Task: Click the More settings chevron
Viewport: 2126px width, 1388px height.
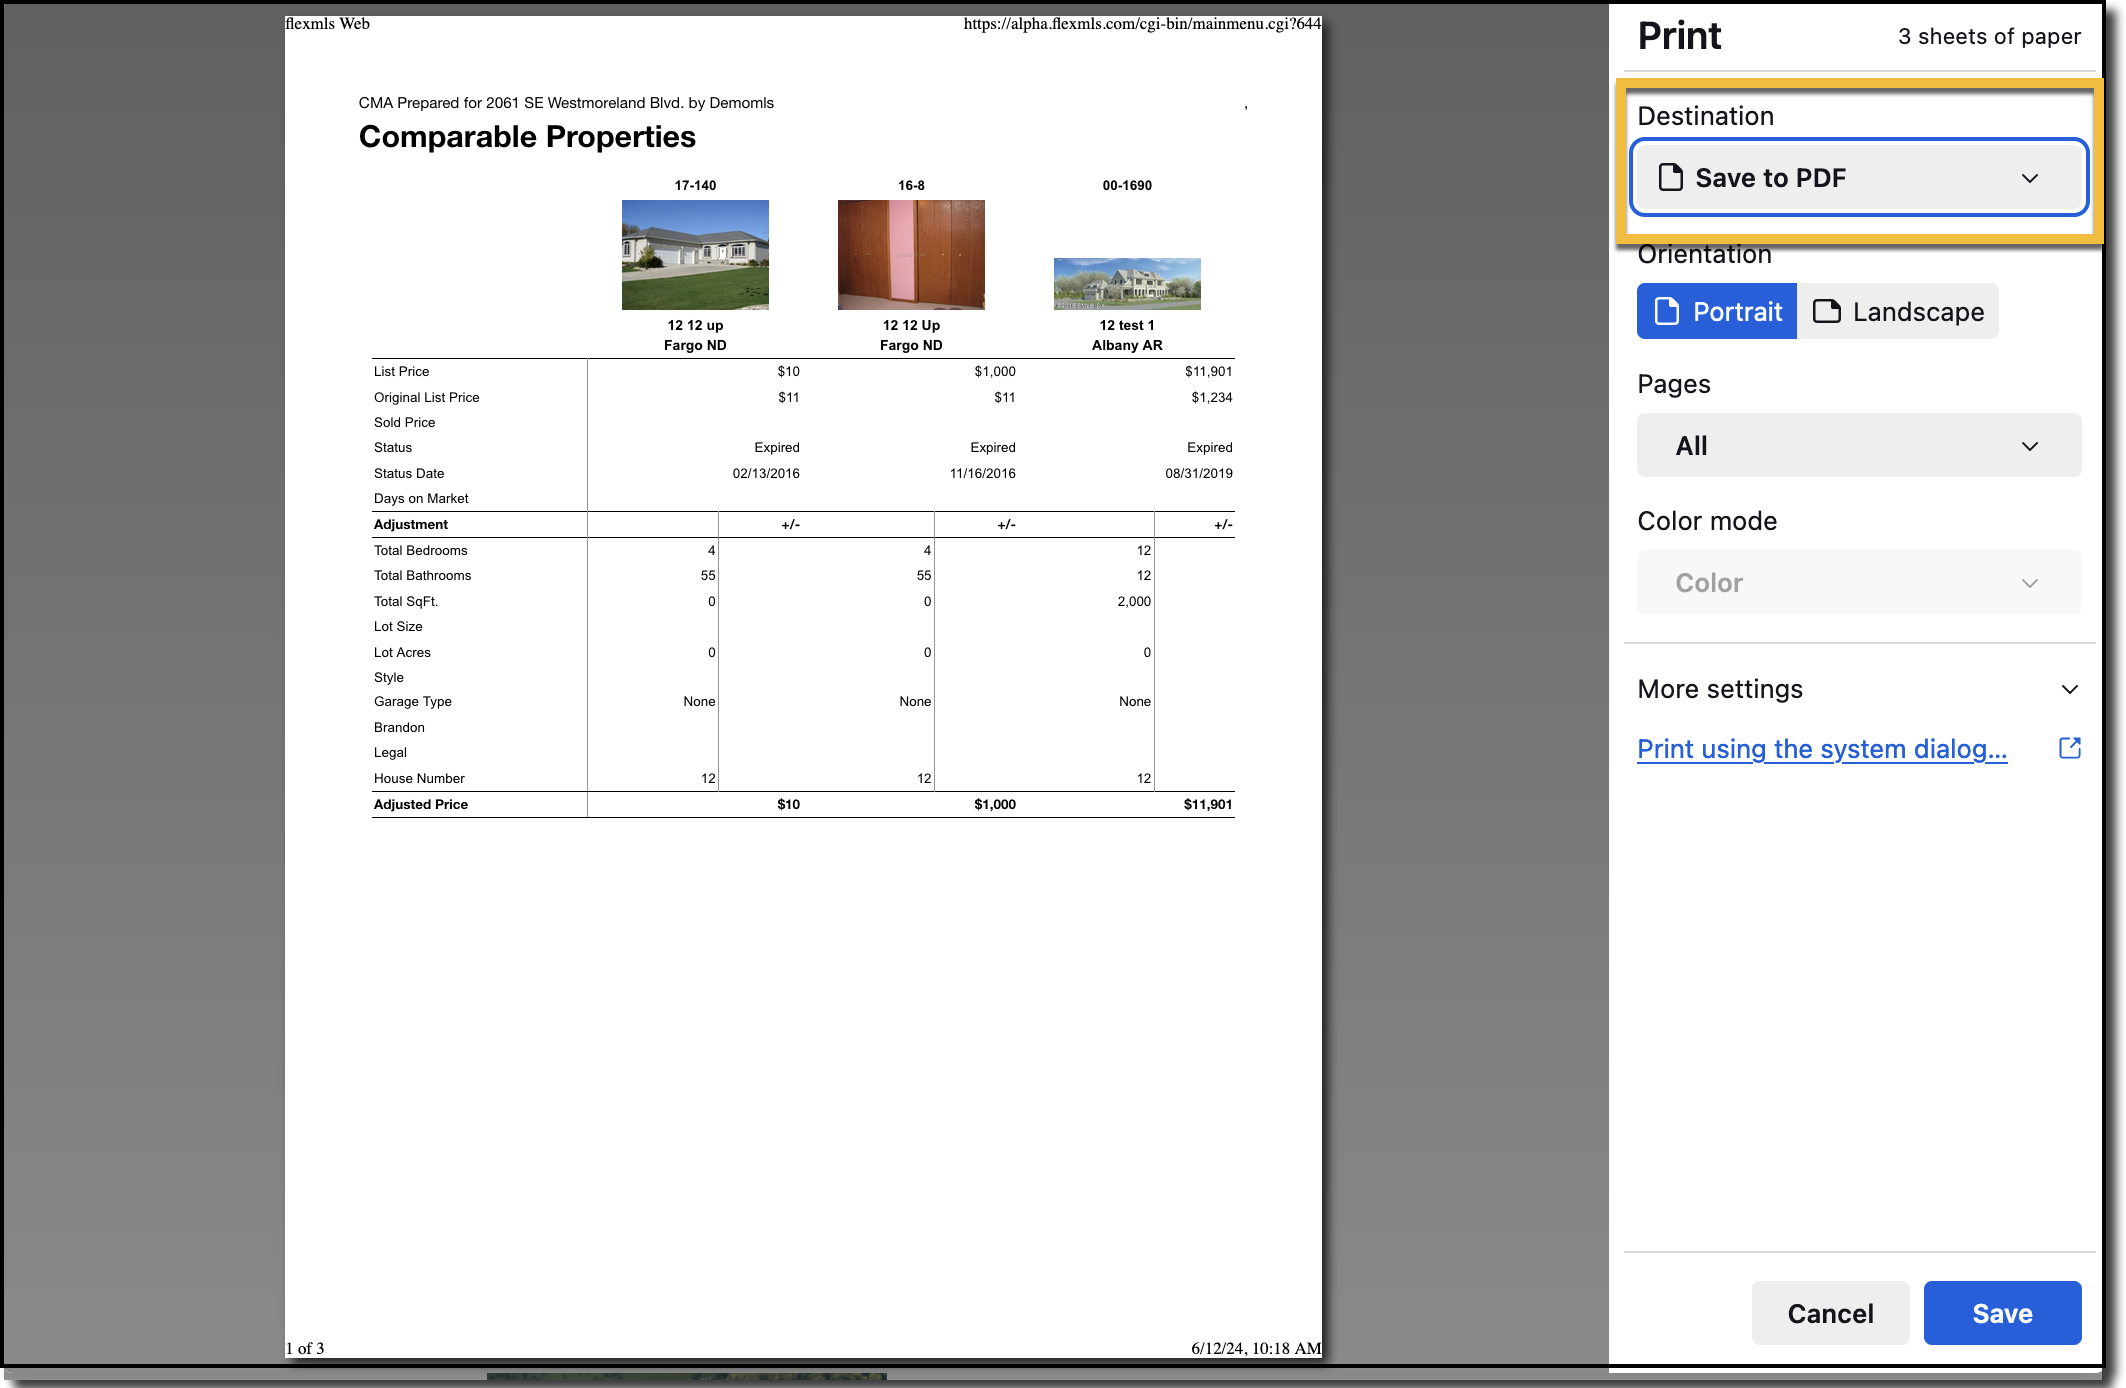Action: tap(2069, 689)
